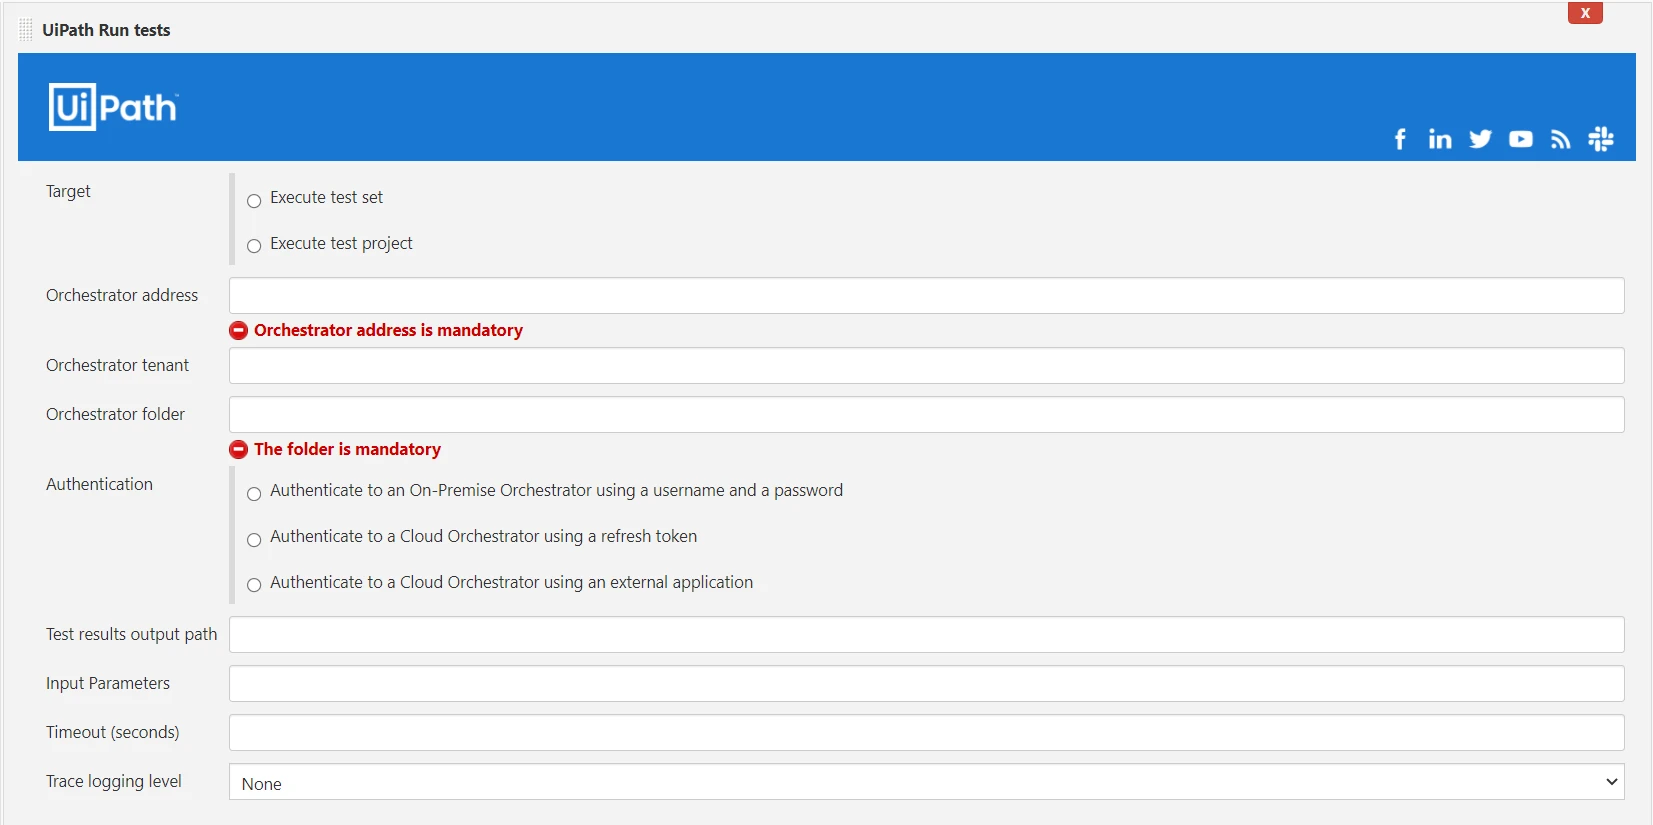This screenshot has height=825, width=1653.
Task: Click the 'UiPath Run tests' section title
Action: click(106, 30)
